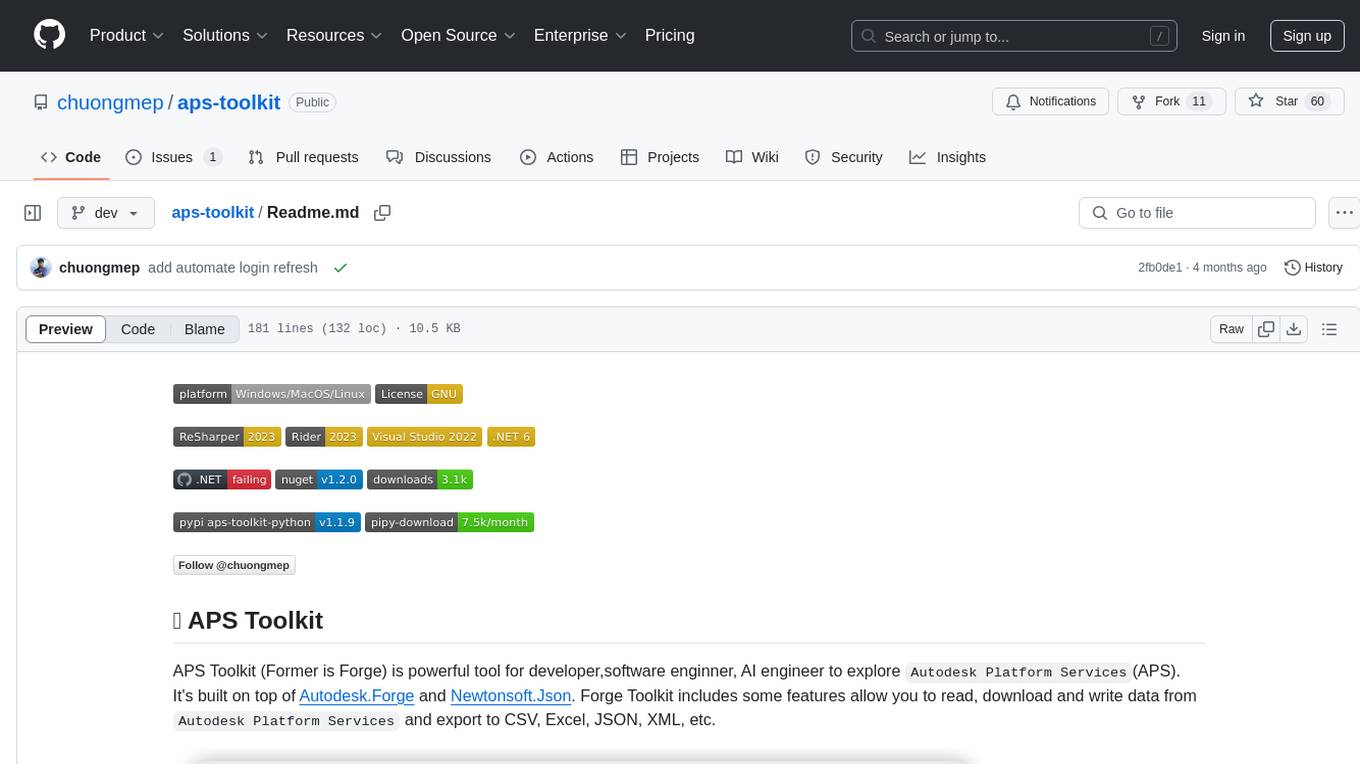Open the more file actions menu
1360x764 pixels.
[1344, 213]
